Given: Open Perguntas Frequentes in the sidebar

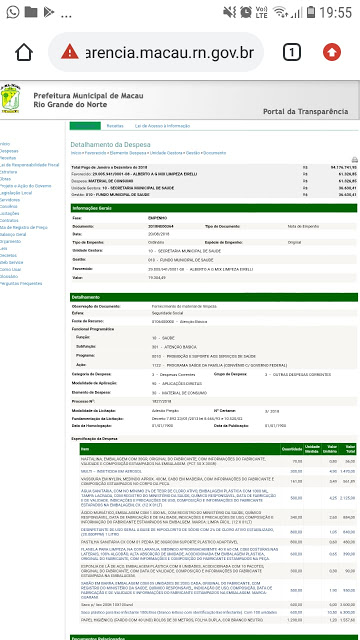Looking at the screenshot, I should tap(21, 283).
